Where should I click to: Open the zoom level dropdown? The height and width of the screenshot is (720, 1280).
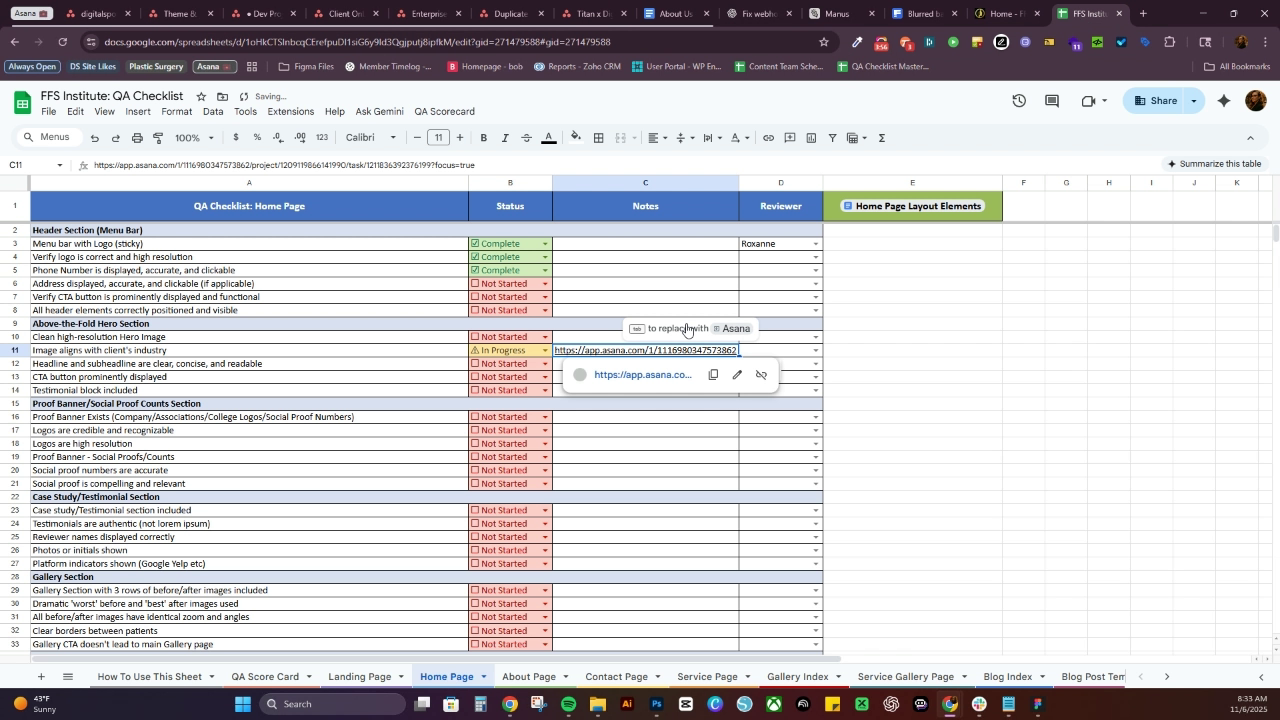193,138
